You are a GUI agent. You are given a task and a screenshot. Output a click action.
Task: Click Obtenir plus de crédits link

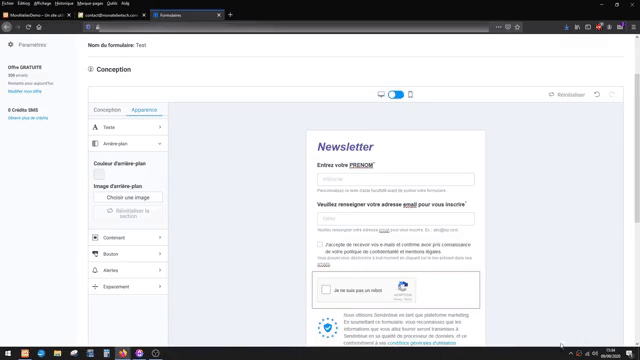pos(28,118)
